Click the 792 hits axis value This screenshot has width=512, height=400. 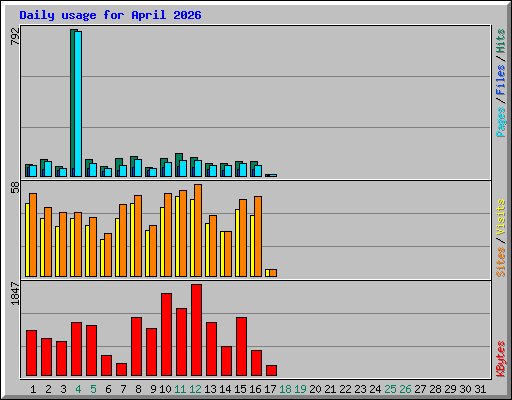click(x=15, y=36)
